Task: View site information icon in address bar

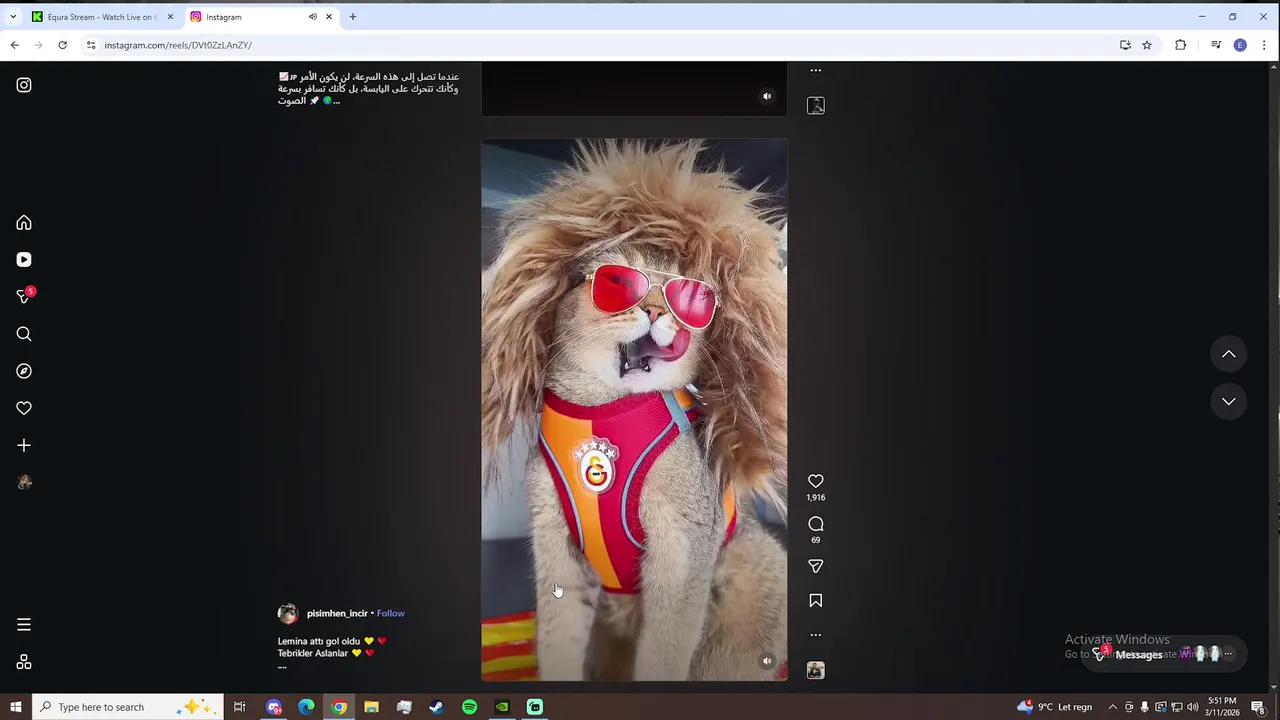Action: click(x=91, y=45)
